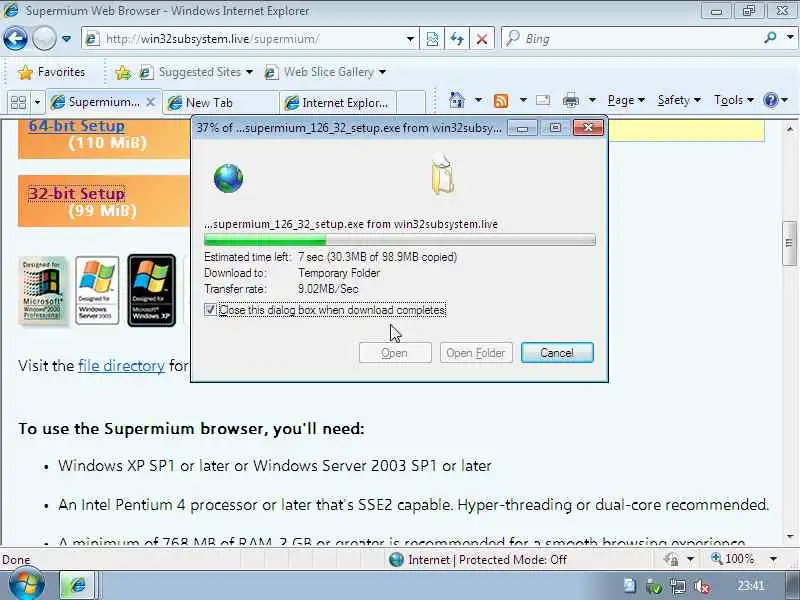
Task: Open the search provider dropdown arrow
Action: point(790,38)
